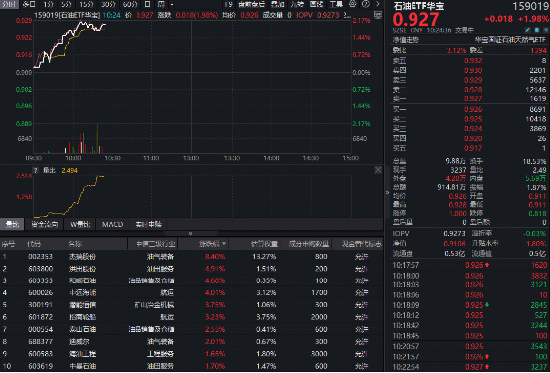Click the 石油ETF华宝 title
The width and height of the screenshot is (550, 373).
418,6
